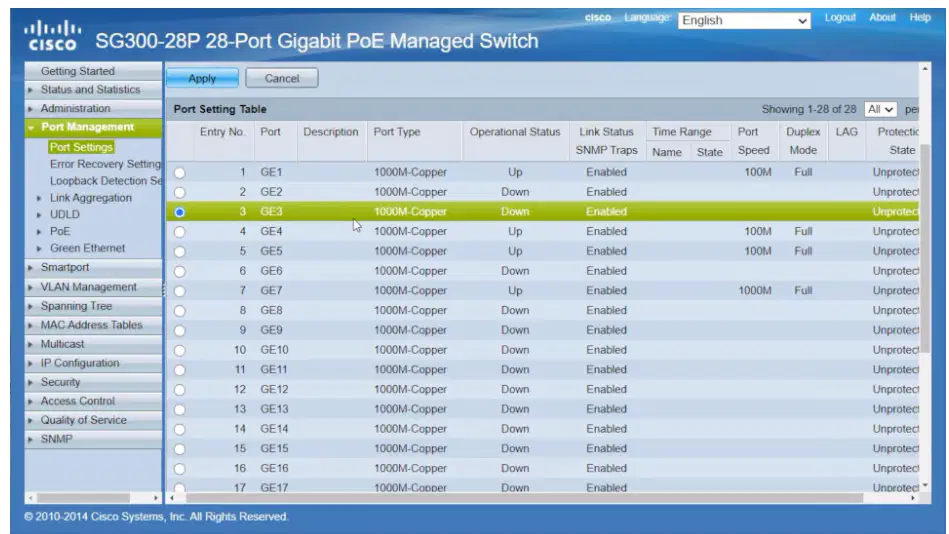Click the sidebar horizontal scrollbar left arrow
The width and height of the screenshot is (949, 534).
31,498
